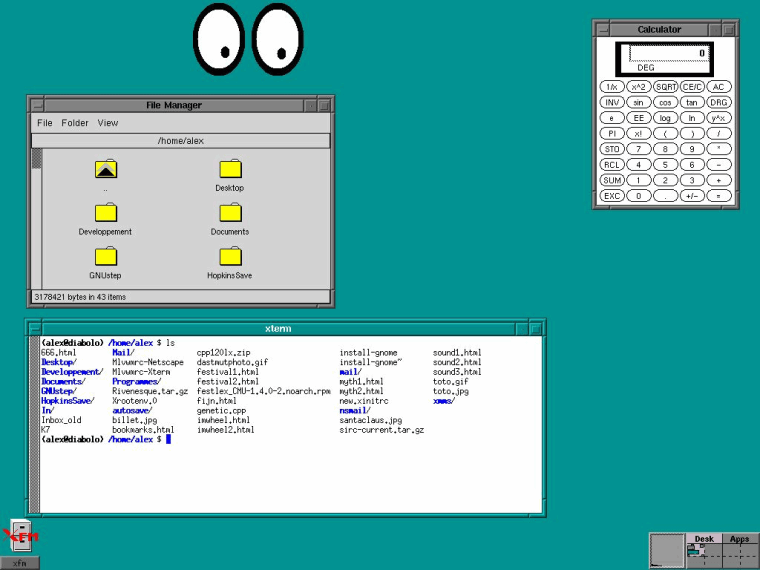Toggle the INV calculator key
Screen dimensions: 760x570
coord(612,102)
